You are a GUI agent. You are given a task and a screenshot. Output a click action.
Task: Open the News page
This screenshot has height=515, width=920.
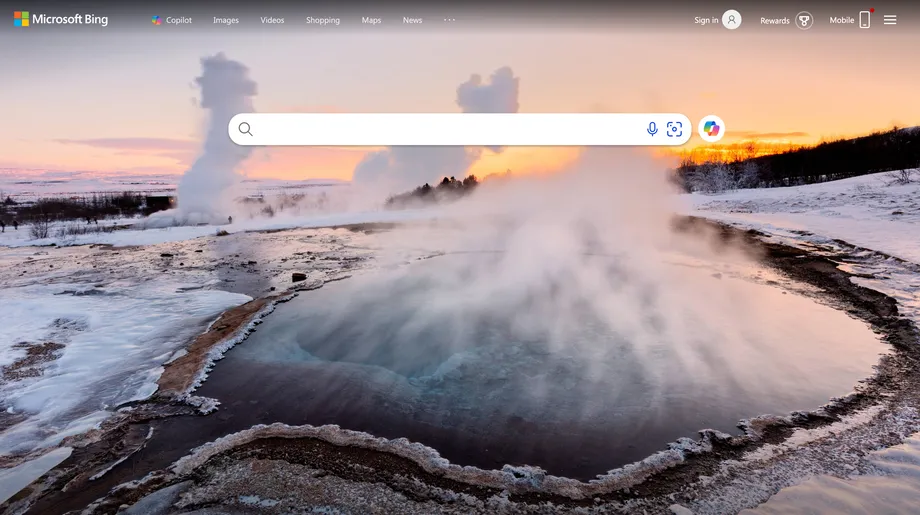click(x=412, y=20)
